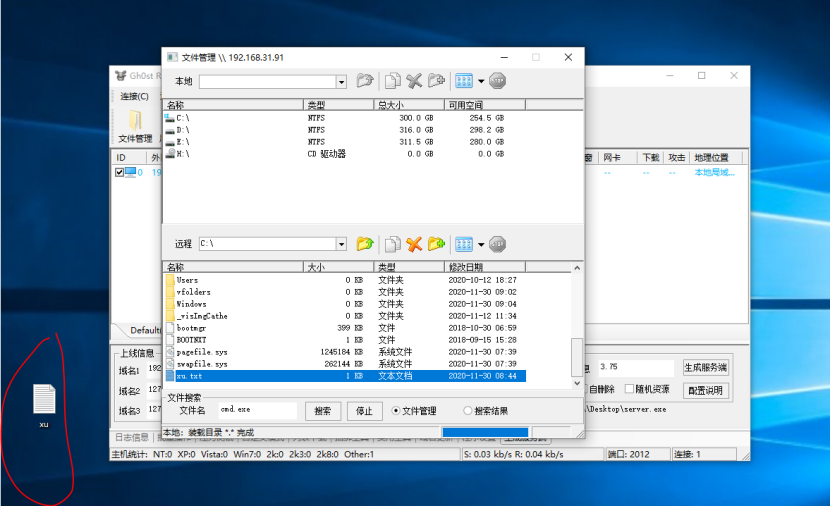
Task: Click the 3.75 version field in Gh0st window
Action: 636,367
